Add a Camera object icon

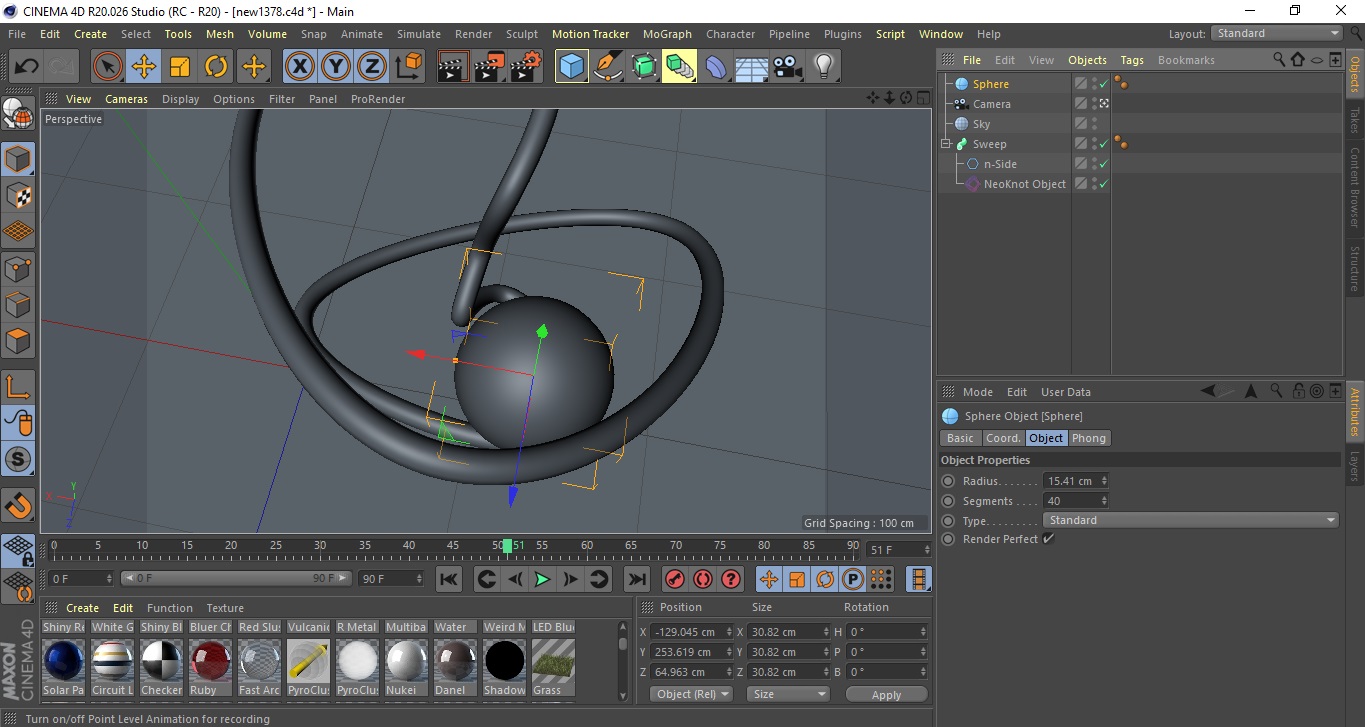788,67
